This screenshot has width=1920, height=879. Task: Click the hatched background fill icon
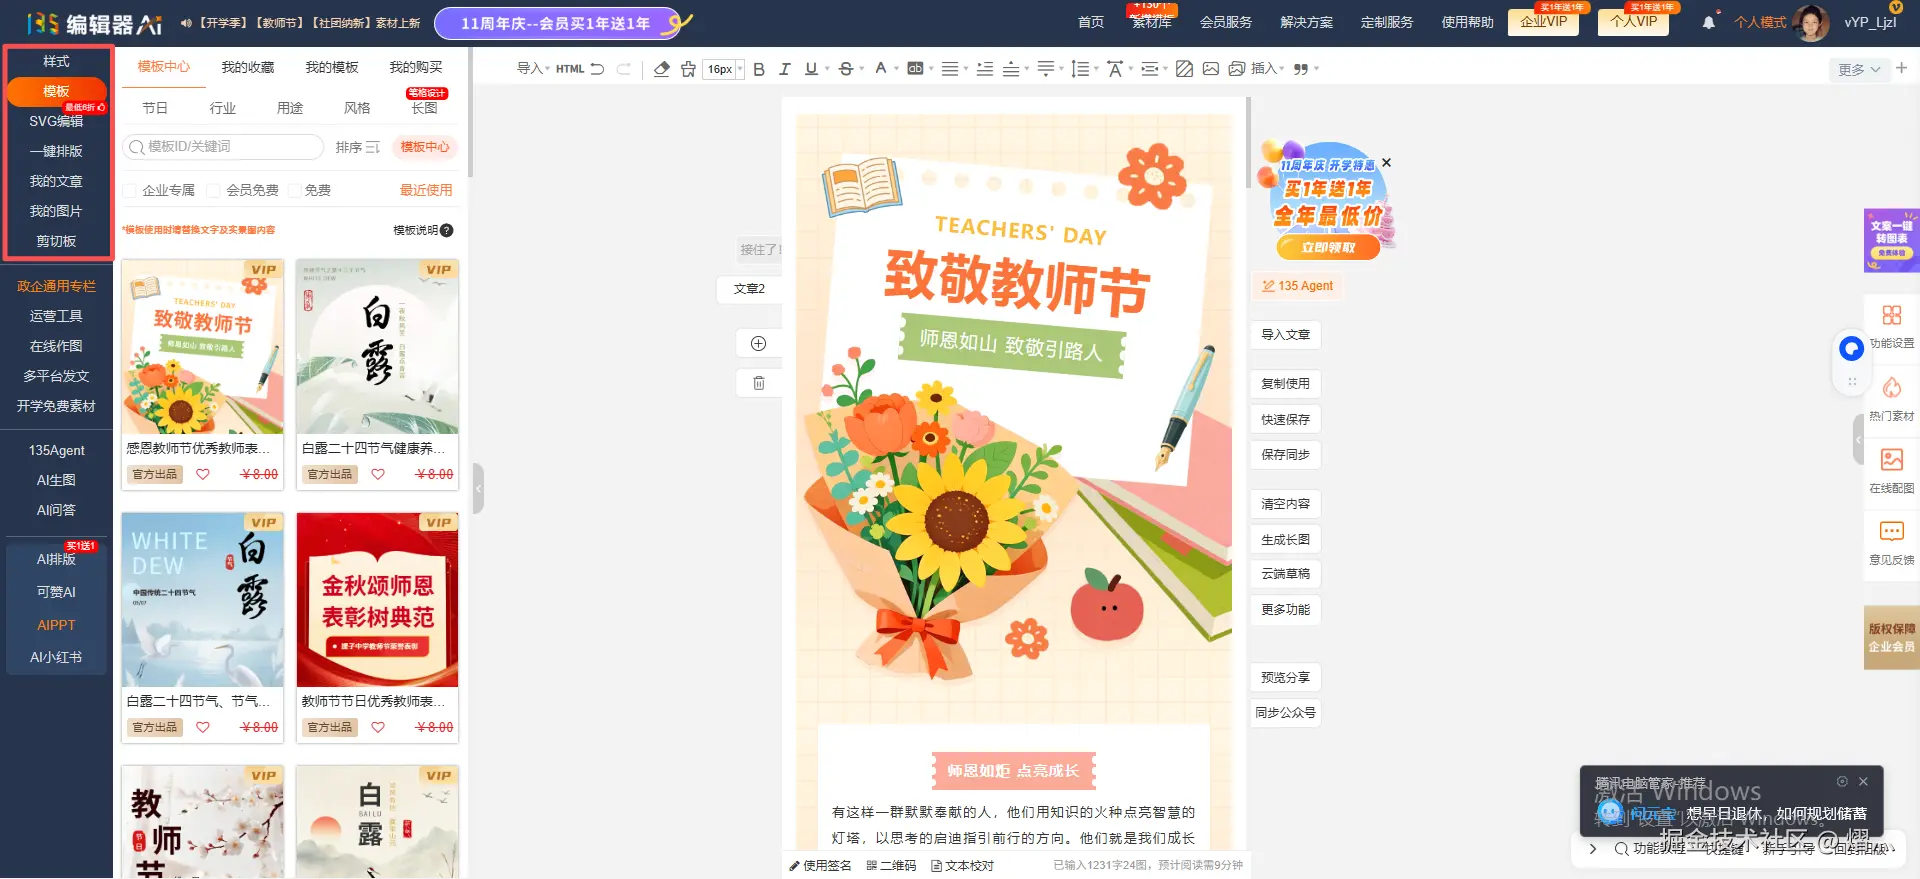(1185, 69)
